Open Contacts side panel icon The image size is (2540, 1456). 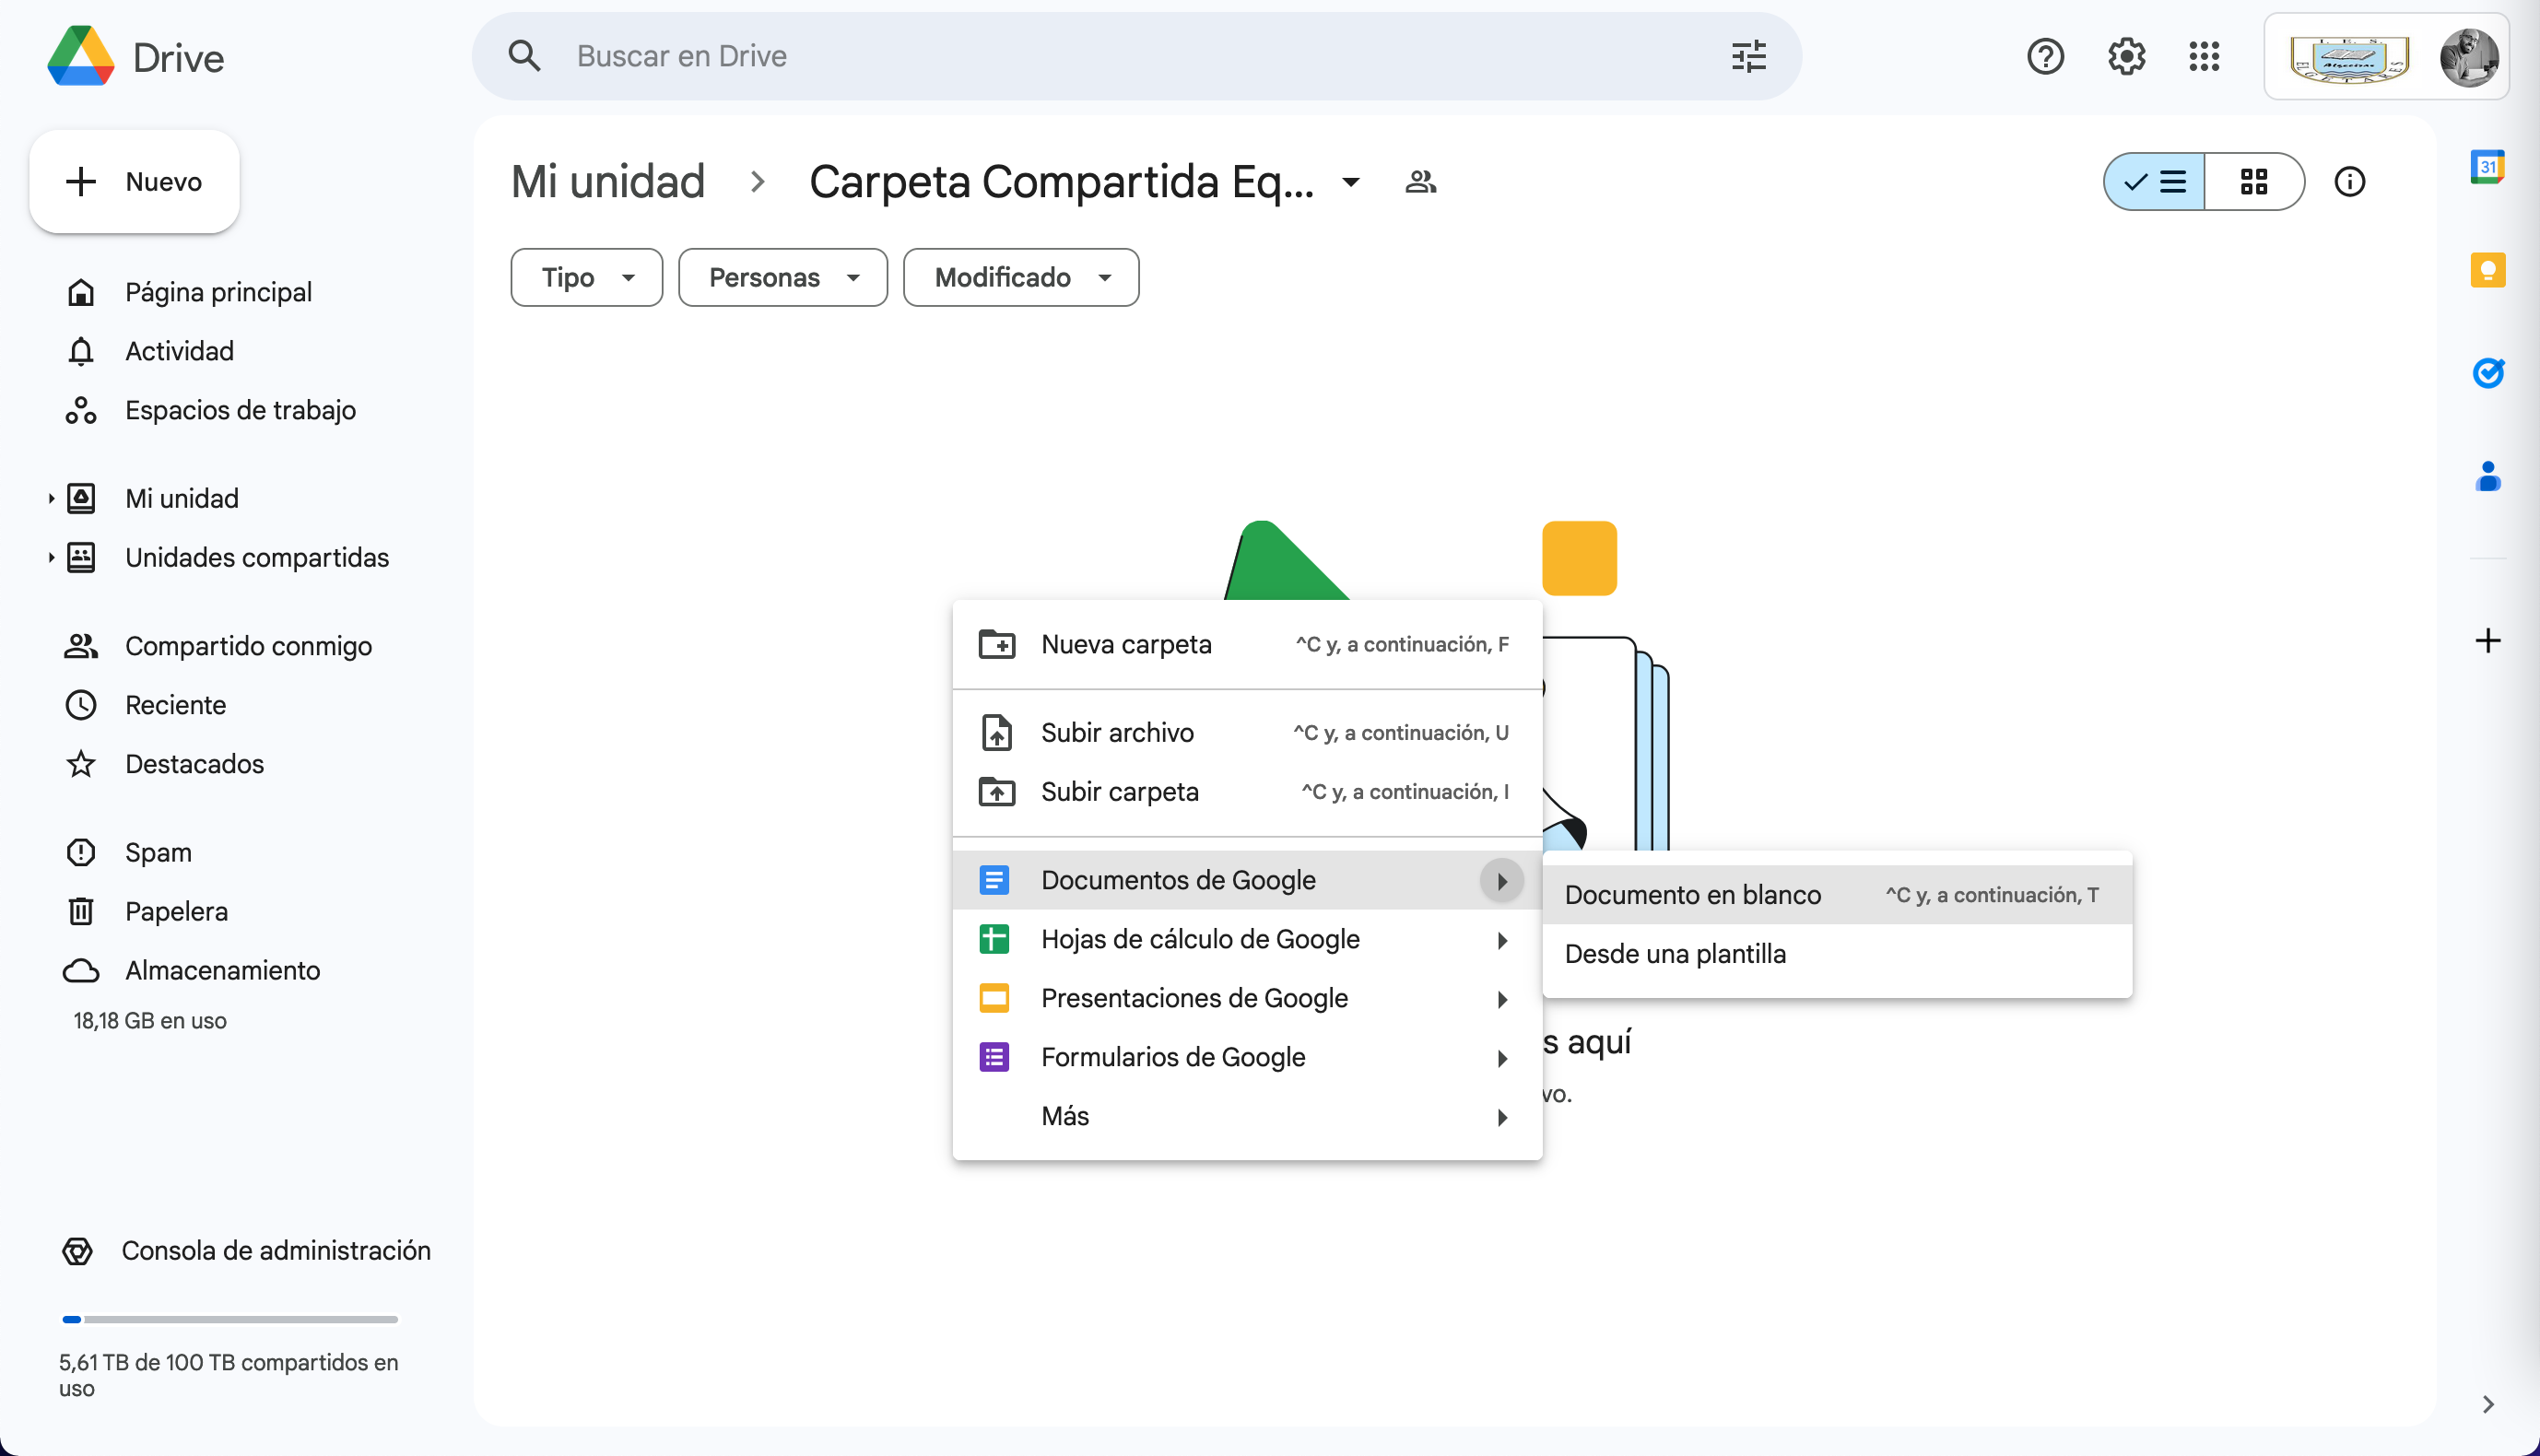[2487, 477]
